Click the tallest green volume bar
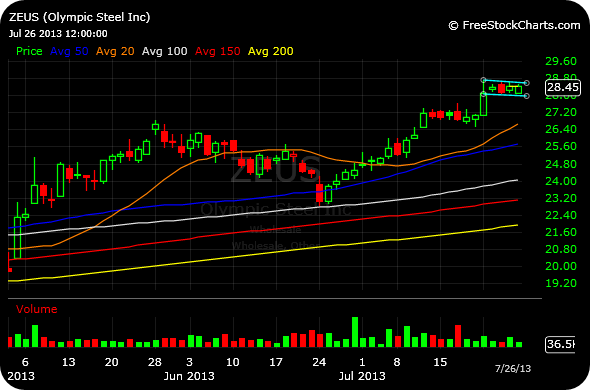This screenshot has height=390, width=590. 355,332
